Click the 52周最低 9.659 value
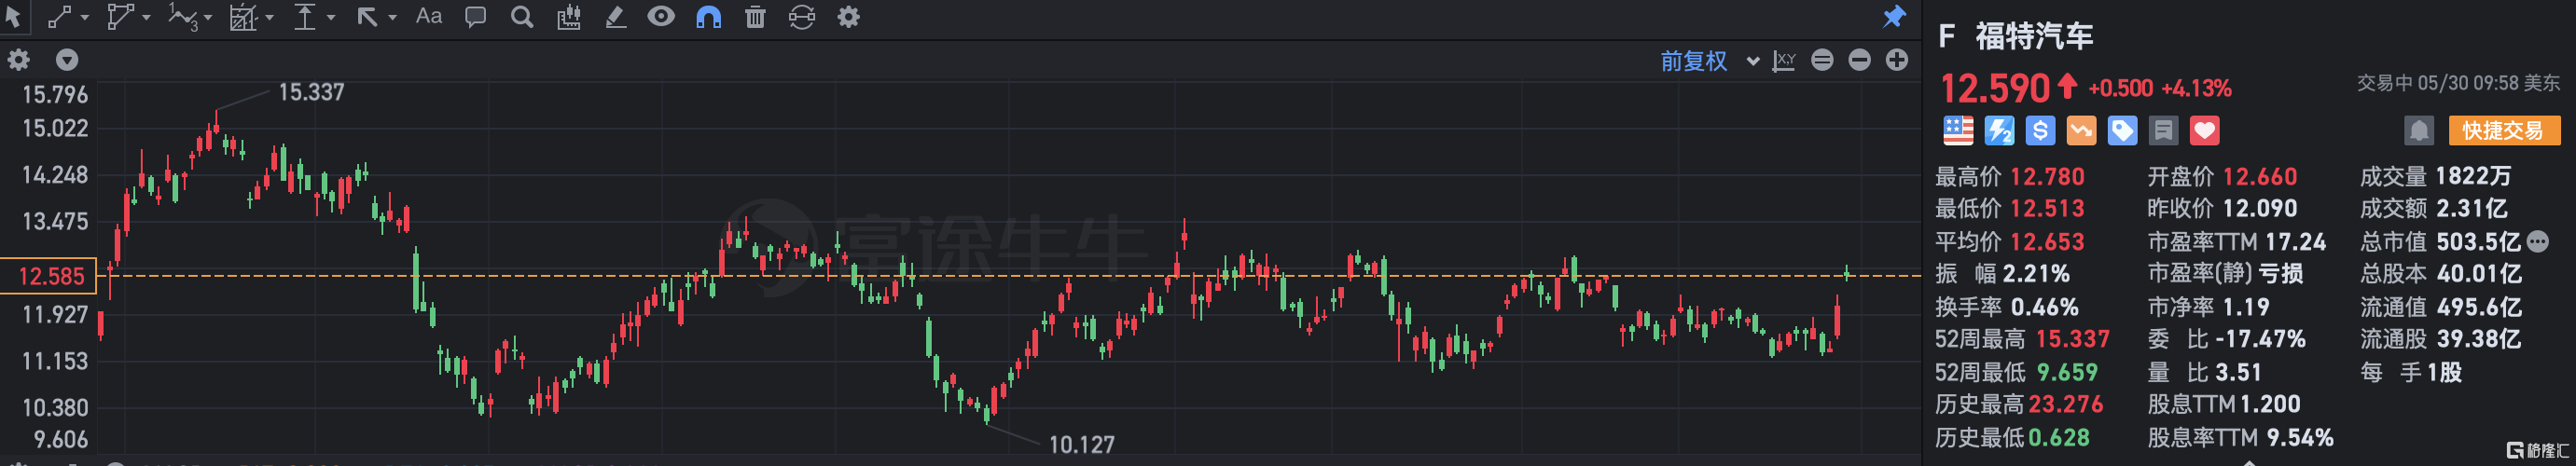The image size is (2576, 466). point(2067,372)
